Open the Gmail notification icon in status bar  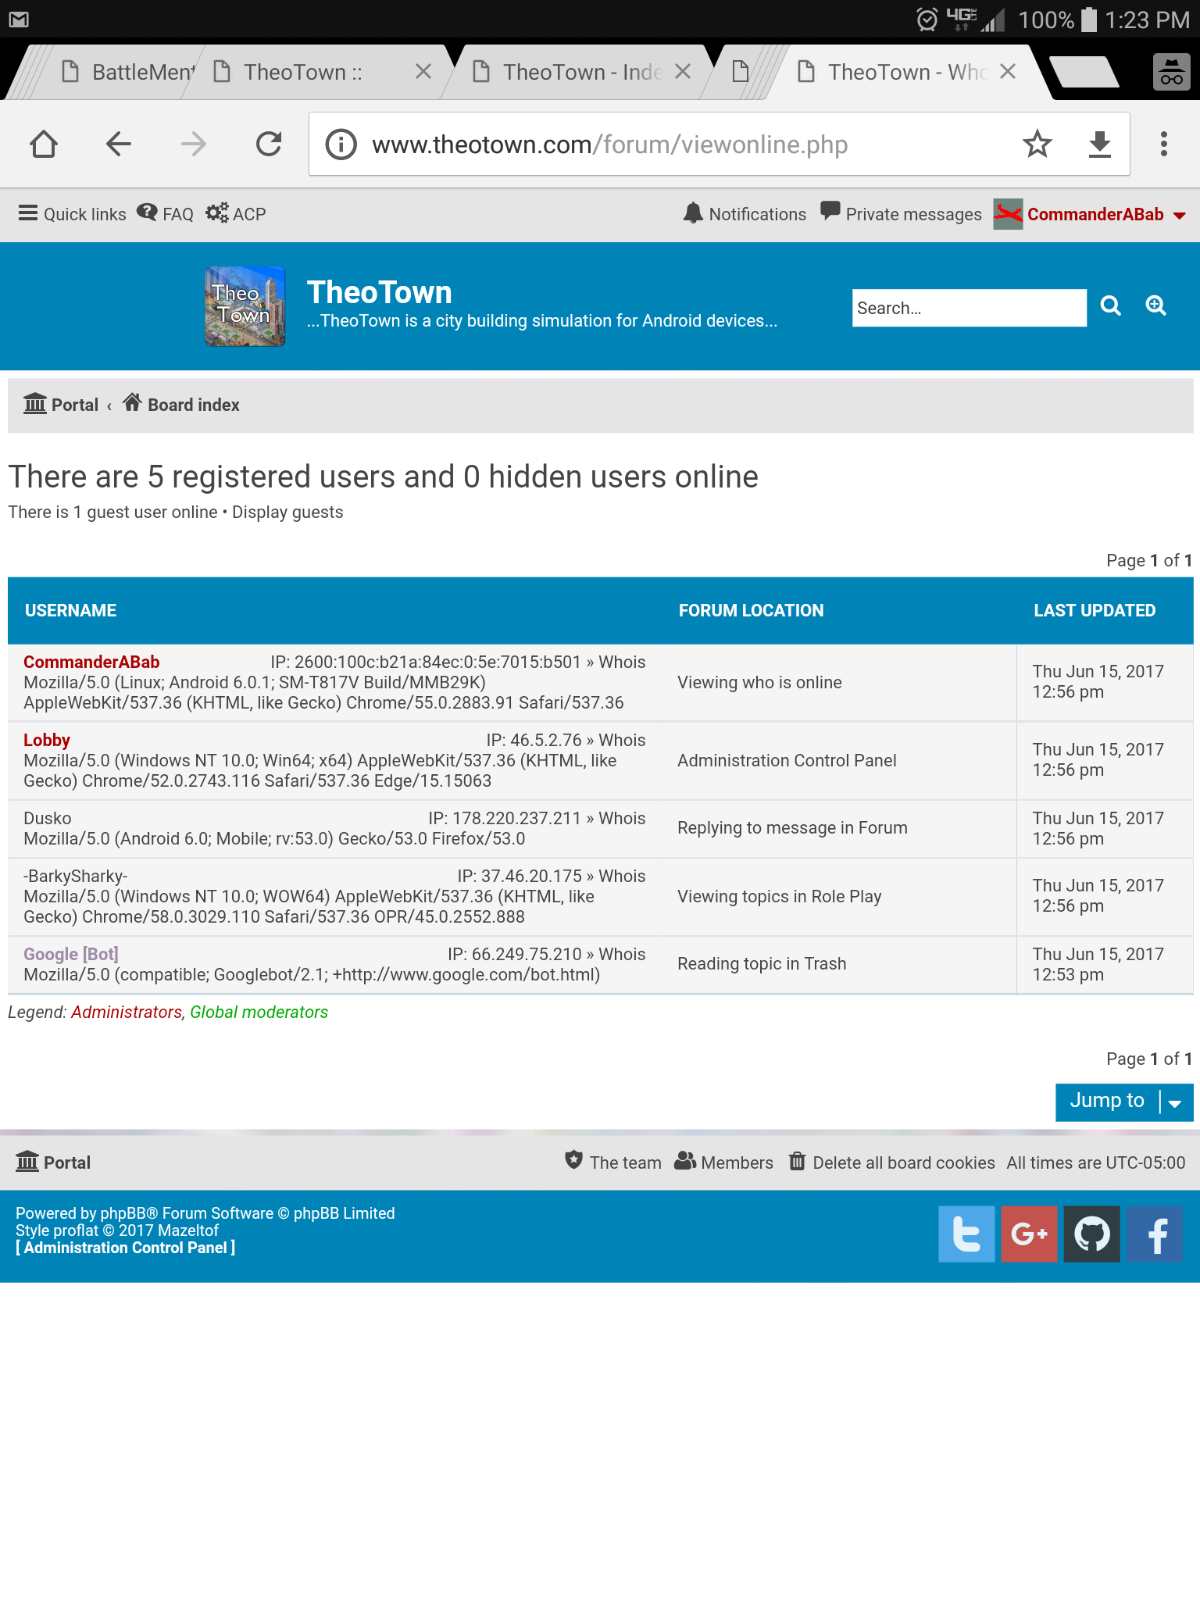[x=19, y=19]
